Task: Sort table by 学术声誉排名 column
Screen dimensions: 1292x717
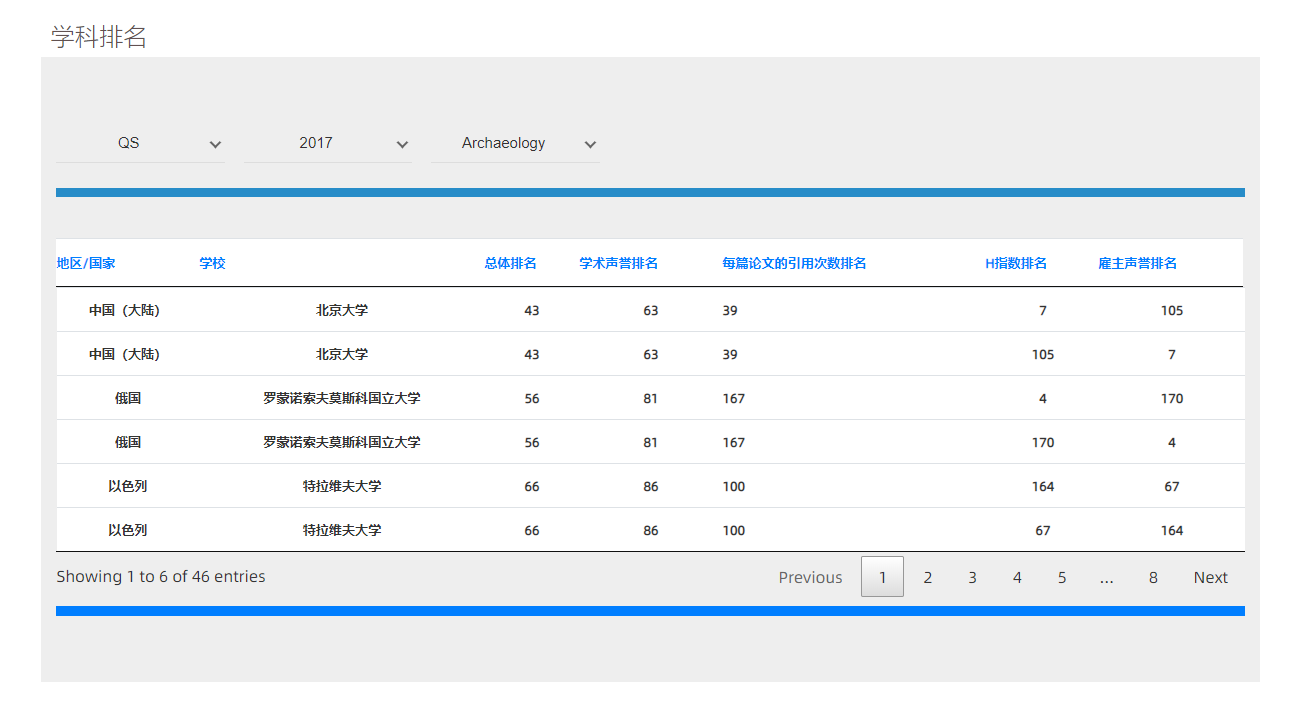Action: pyautogui.click(x=619, y=263)
